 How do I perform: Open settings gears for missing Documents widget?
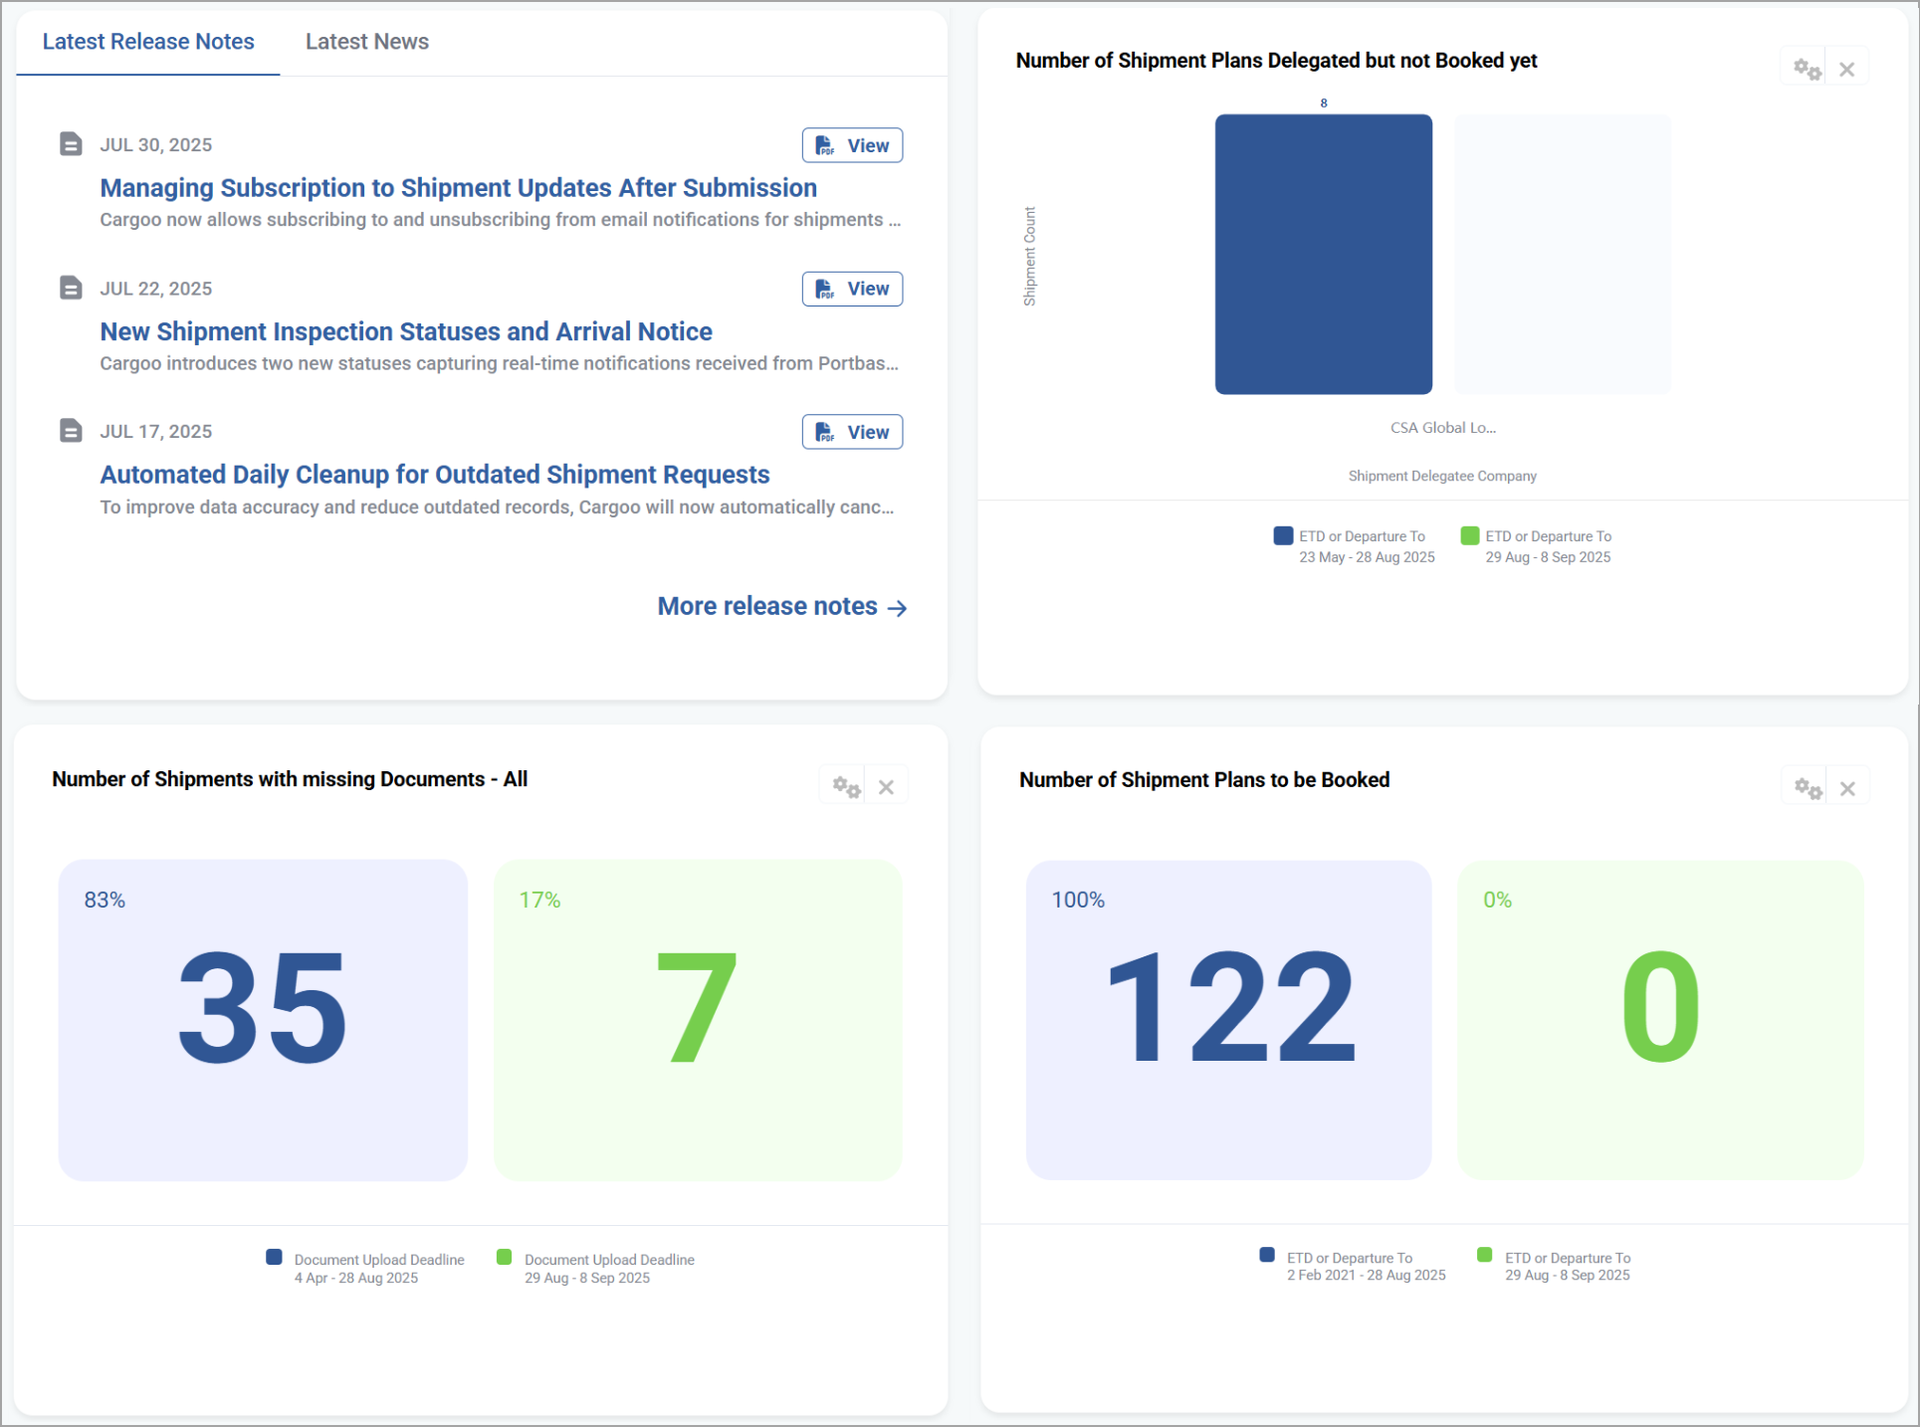[846, 787]
